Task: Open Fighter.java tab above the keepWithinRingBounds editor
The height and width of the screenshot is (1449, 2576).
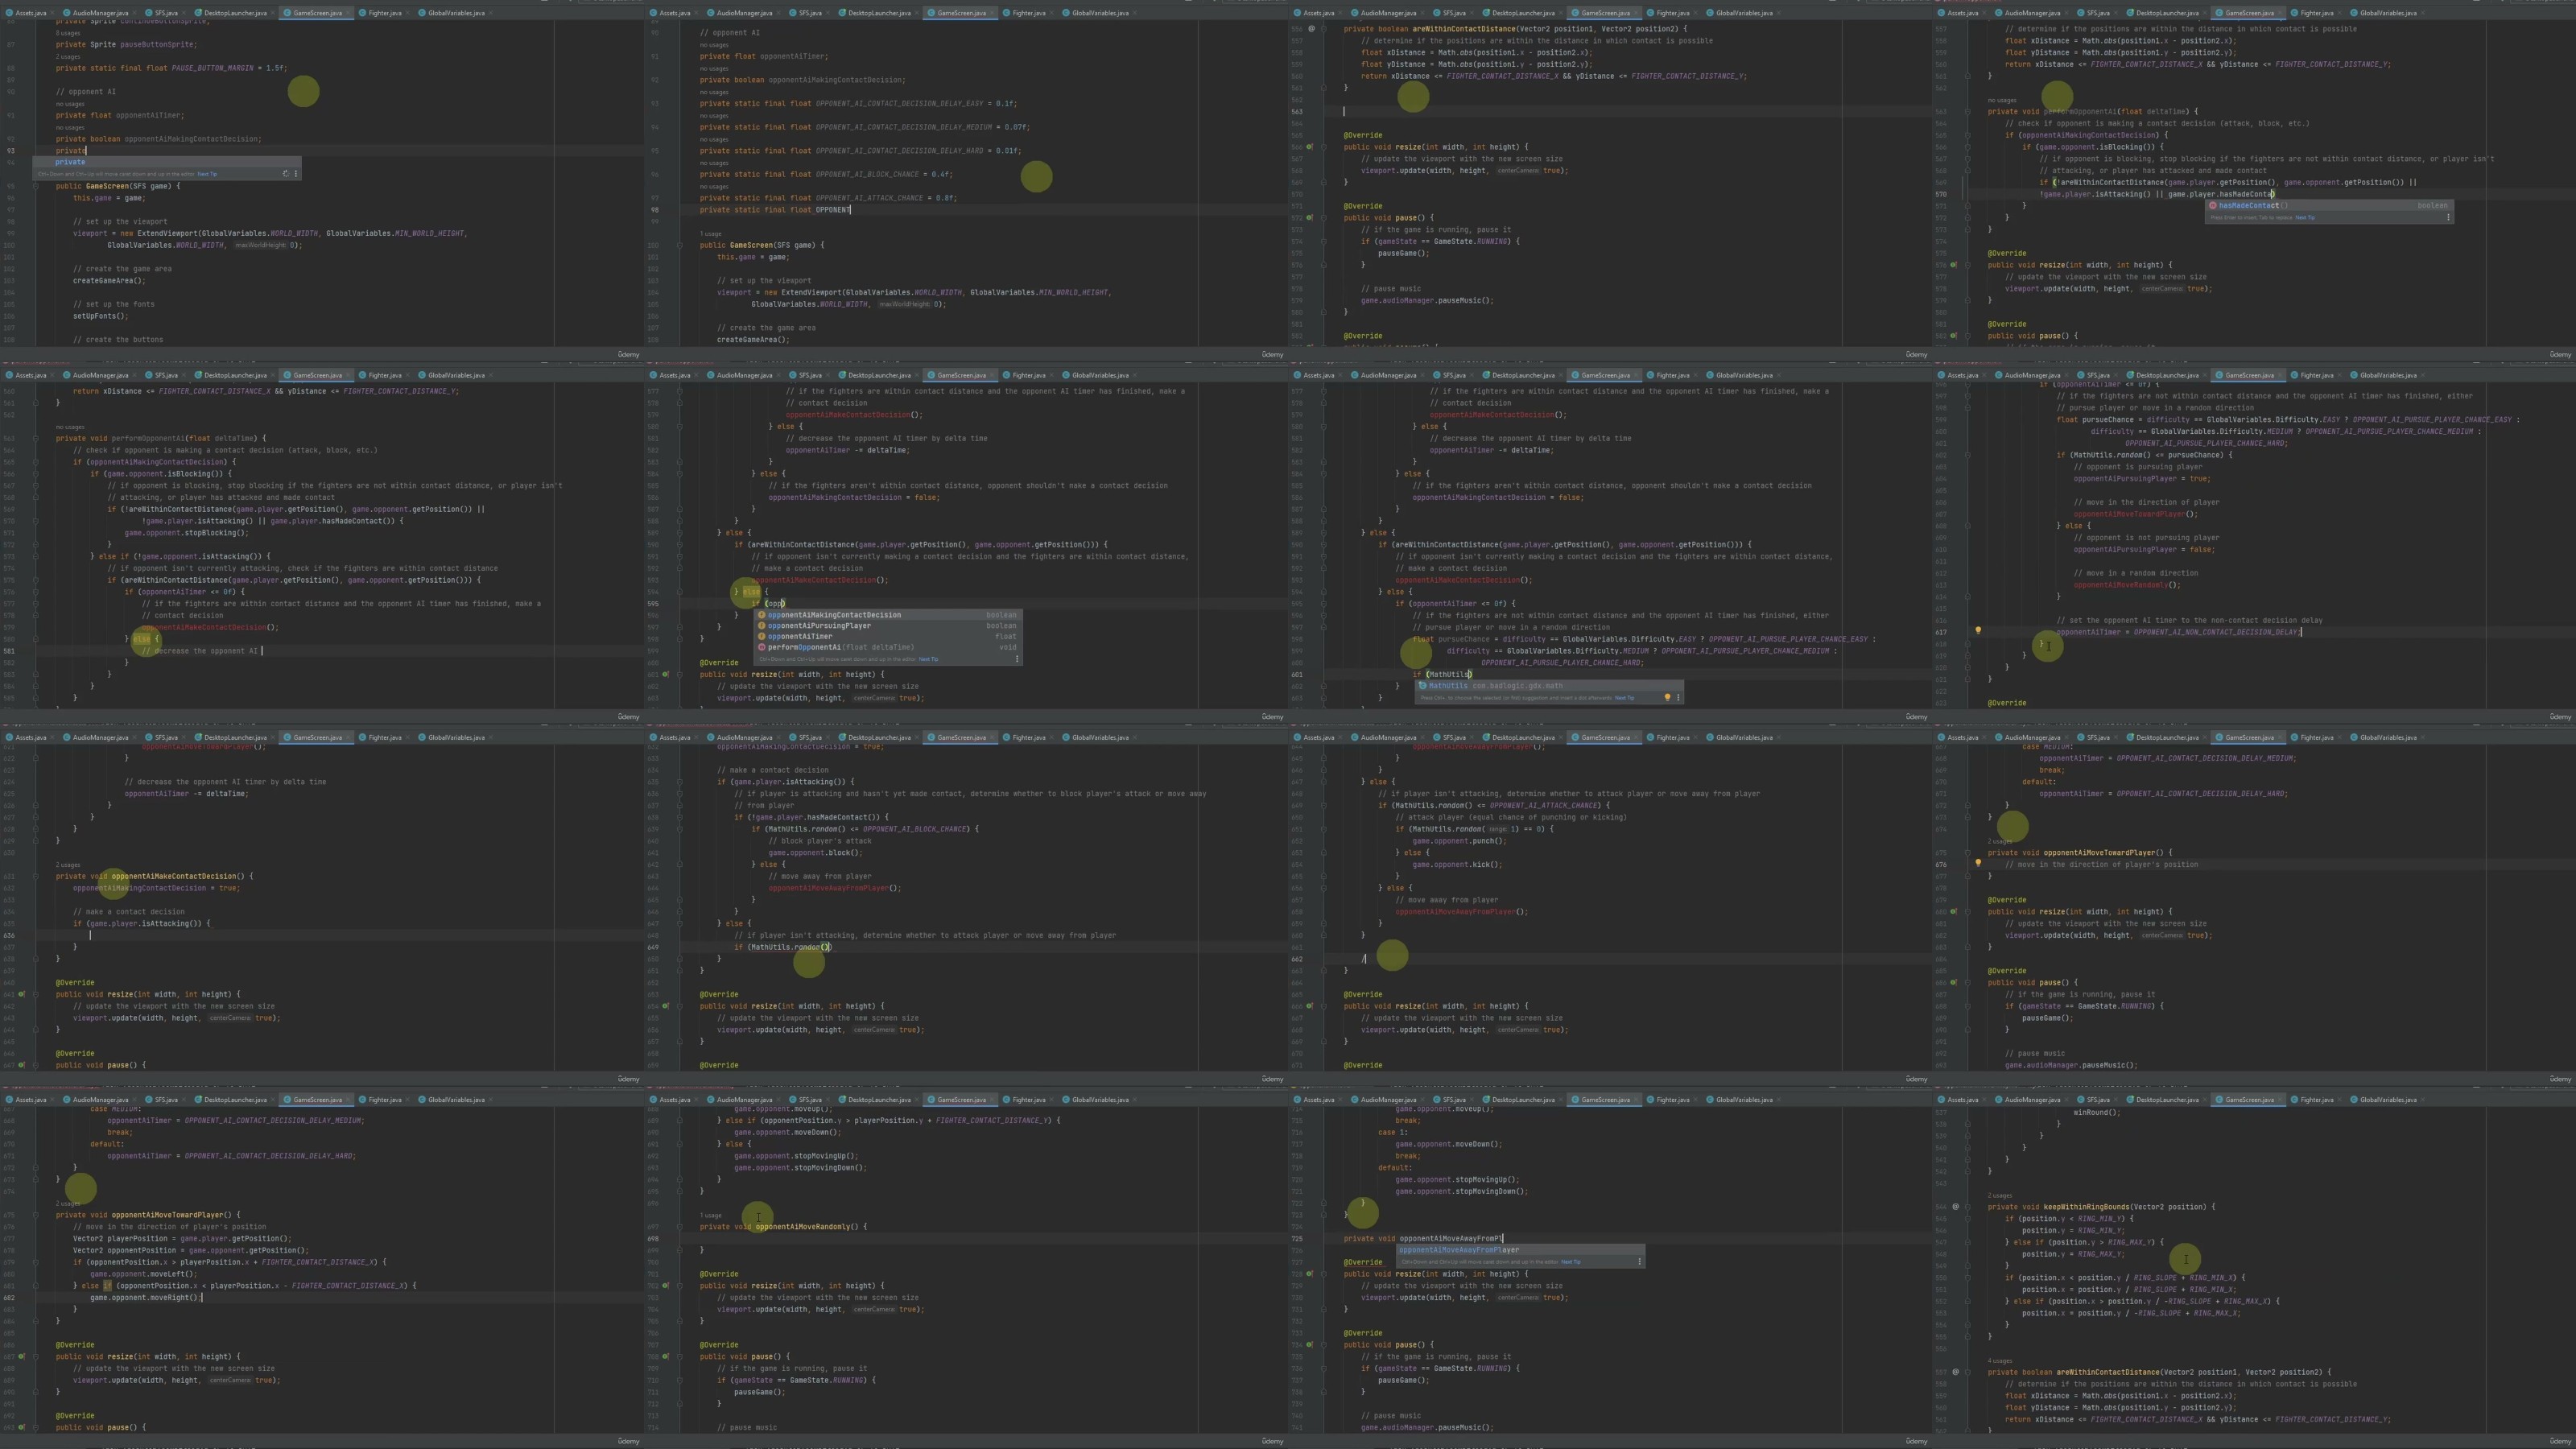Action: click(x=2316, y=1100)
